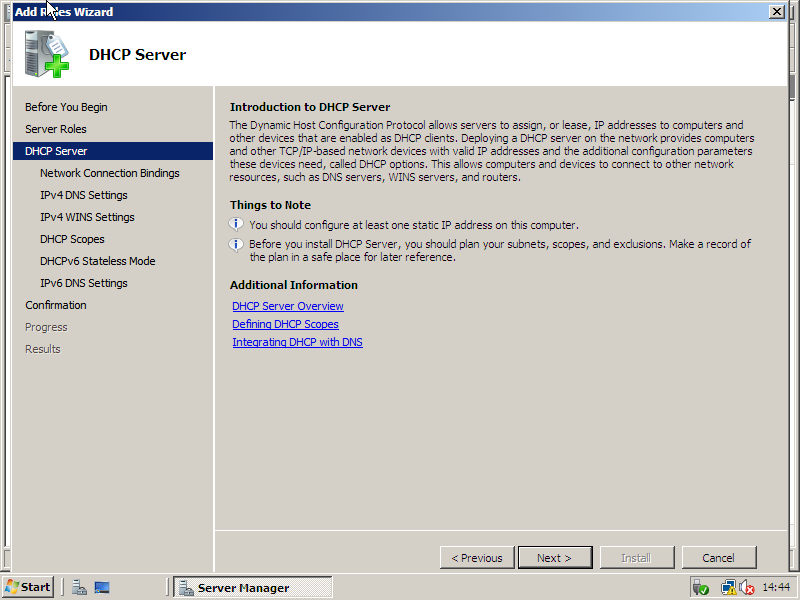
Task: Click the Show Desktop quick launch icon
Action: 102,587
